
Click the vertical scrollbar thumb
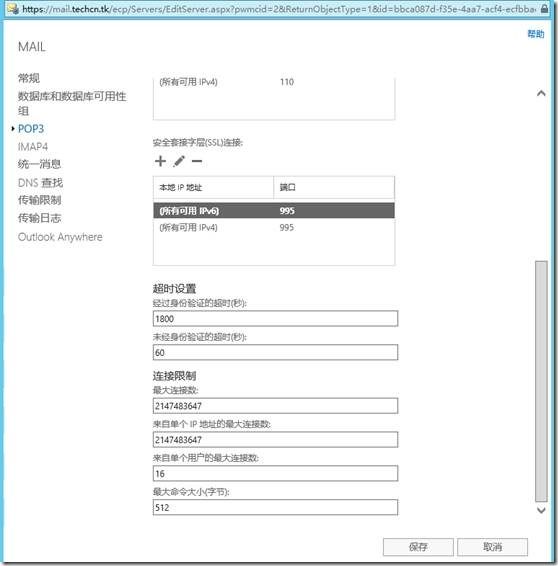(541, 381)
